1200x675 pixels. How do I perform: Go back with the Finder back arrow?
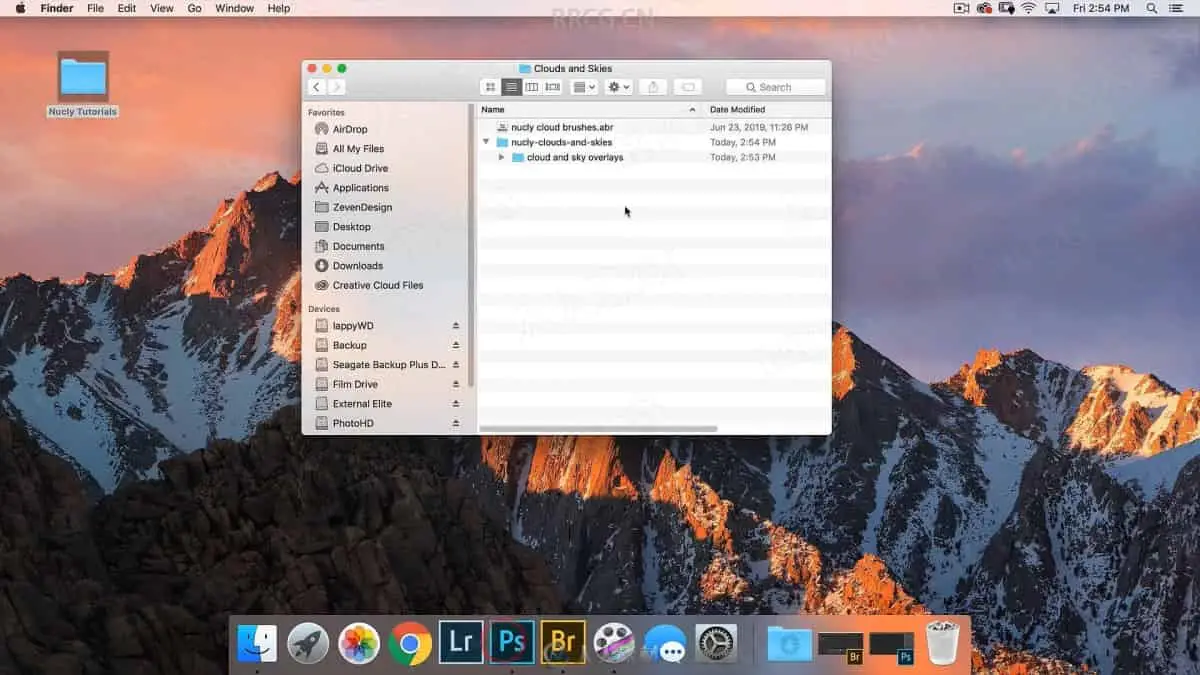click(x=317, y=87)
